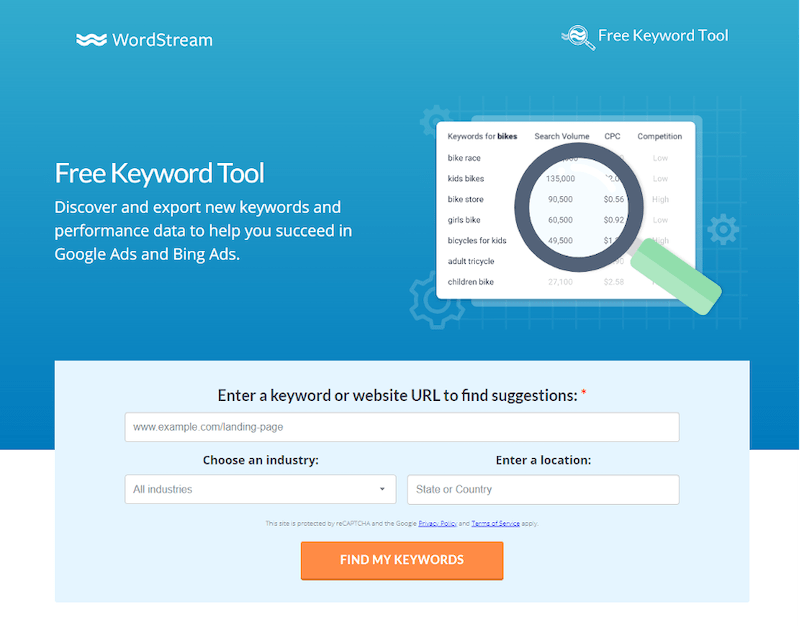The height and width of the screenshot is (626, 800).
Task: Click the 'Competition' column header
Action: coord(659,136)
